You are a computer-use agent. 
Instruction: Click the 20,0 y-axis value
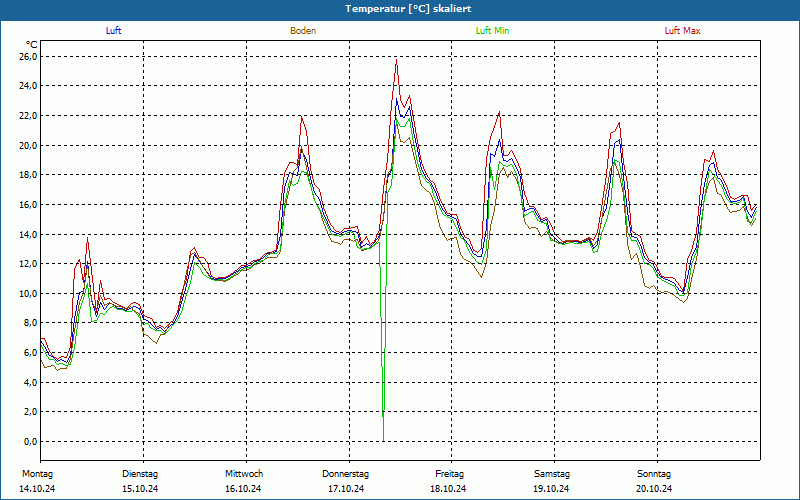[x=28, y=145]
